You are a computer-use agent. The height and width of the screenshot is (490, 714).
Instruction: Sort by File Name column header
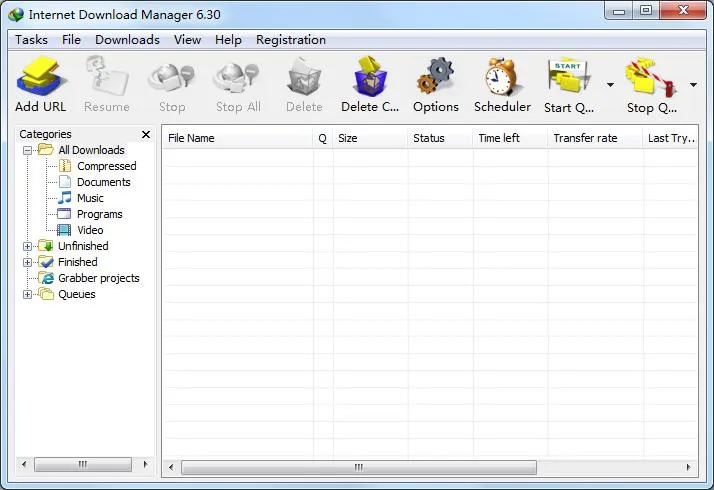pyautogui.click(x=238, y=138)
